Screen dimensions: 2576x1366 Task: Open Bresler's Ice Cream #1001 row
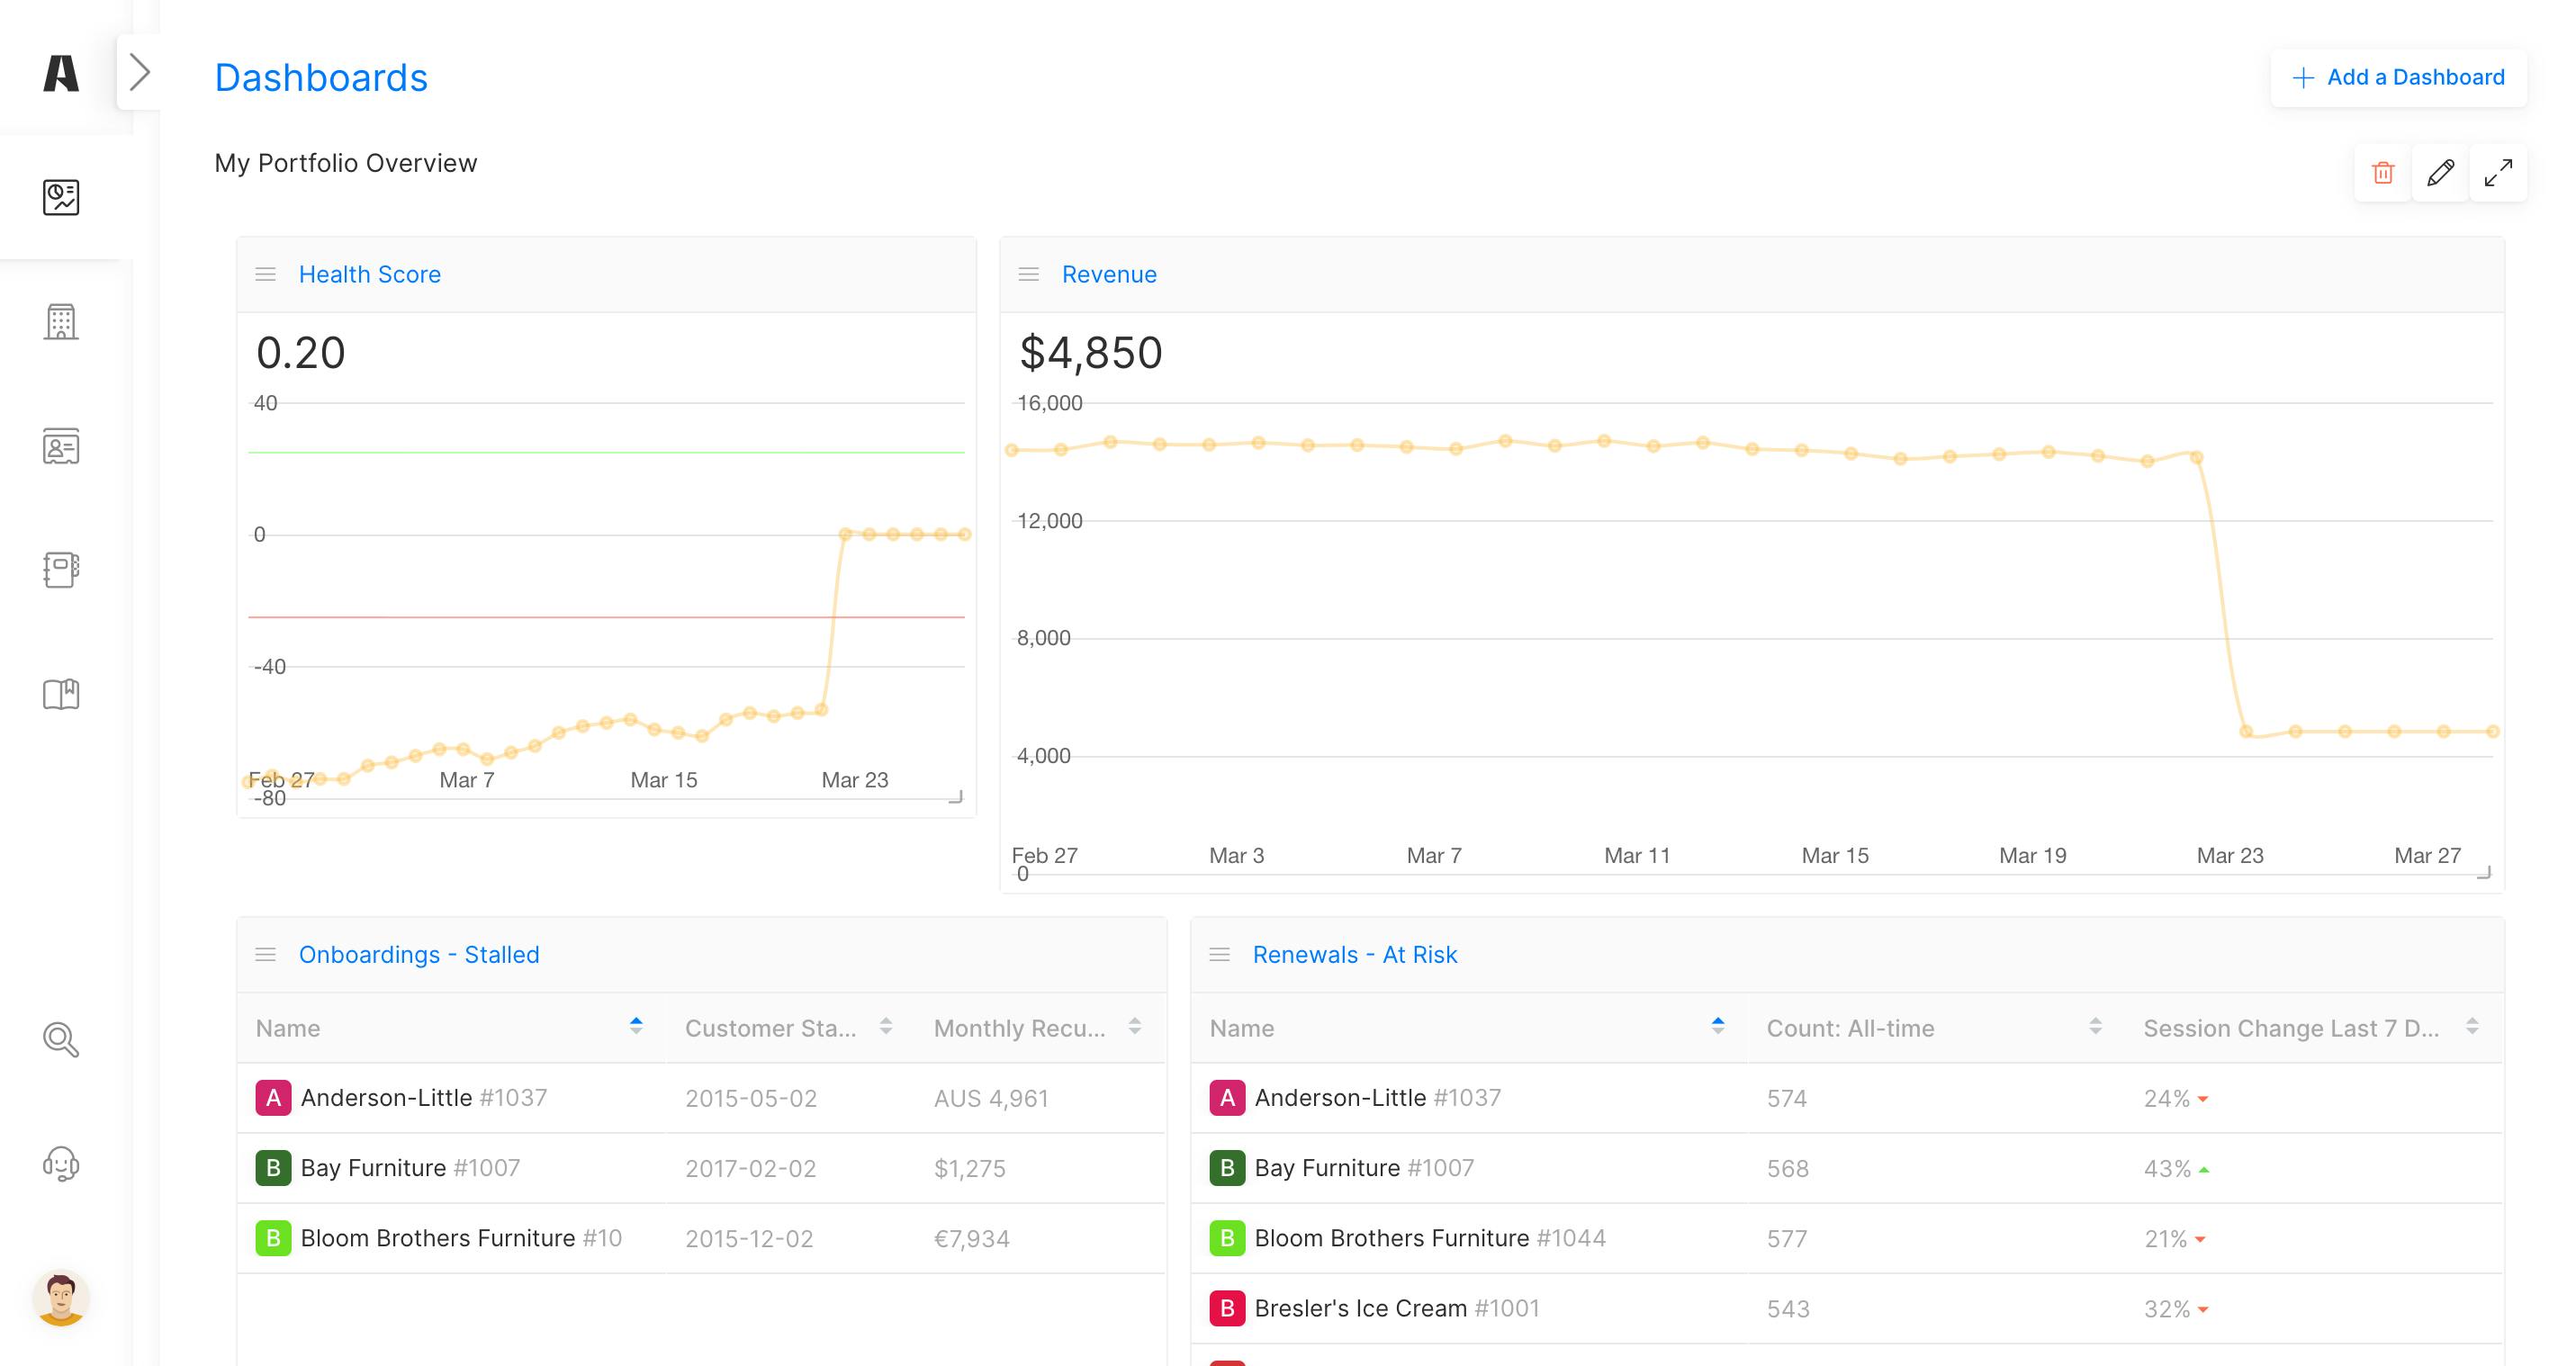pos(1397,1307)
